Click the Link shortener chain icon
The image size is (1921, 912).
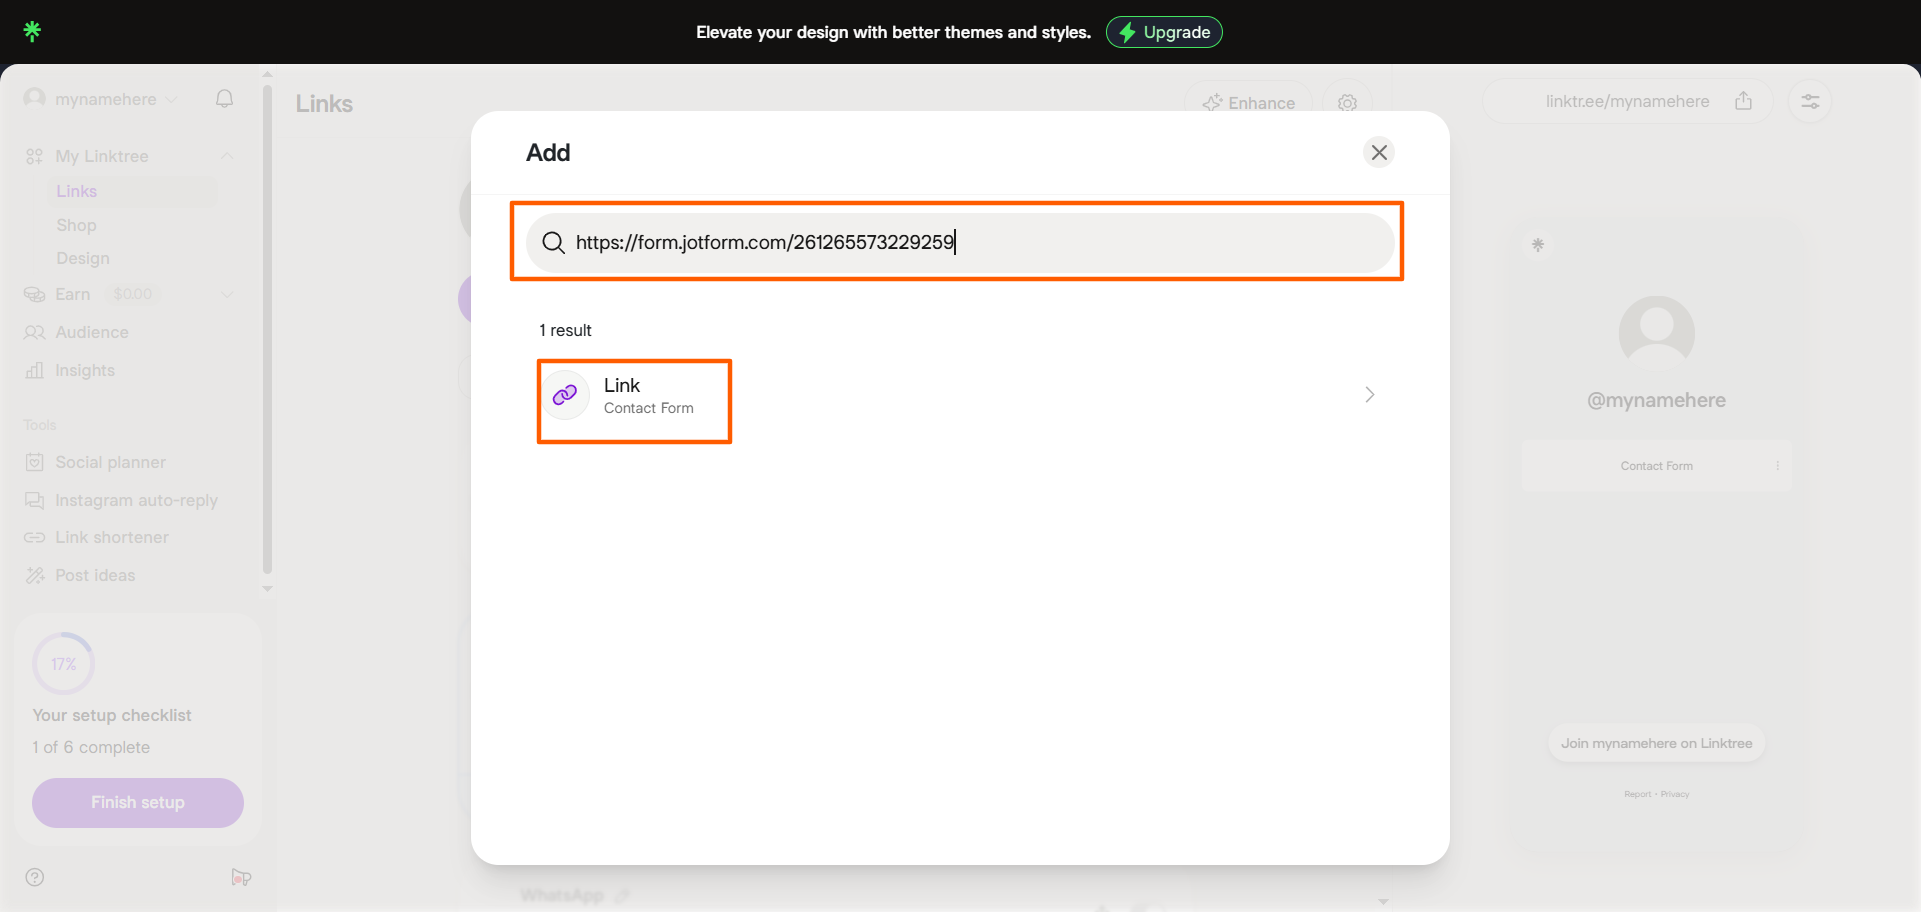pos(35,537)
